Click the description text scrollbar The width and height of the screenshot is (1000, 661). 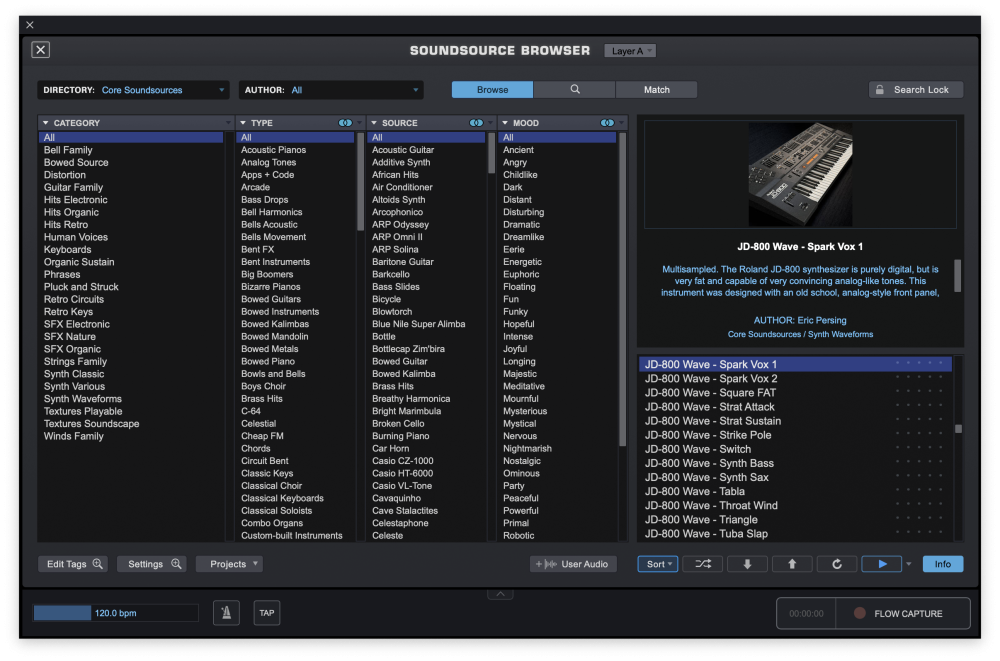click(x=957, y=276)
